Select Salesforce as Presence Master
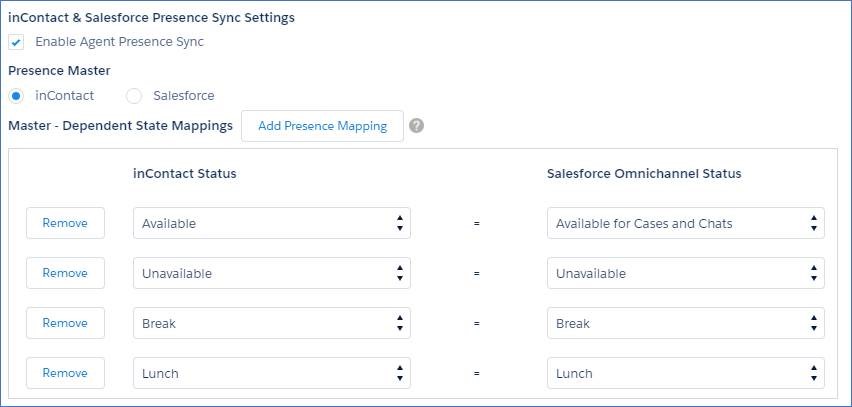The width and height of the screenshot is (852, 407). coord(134,96)
